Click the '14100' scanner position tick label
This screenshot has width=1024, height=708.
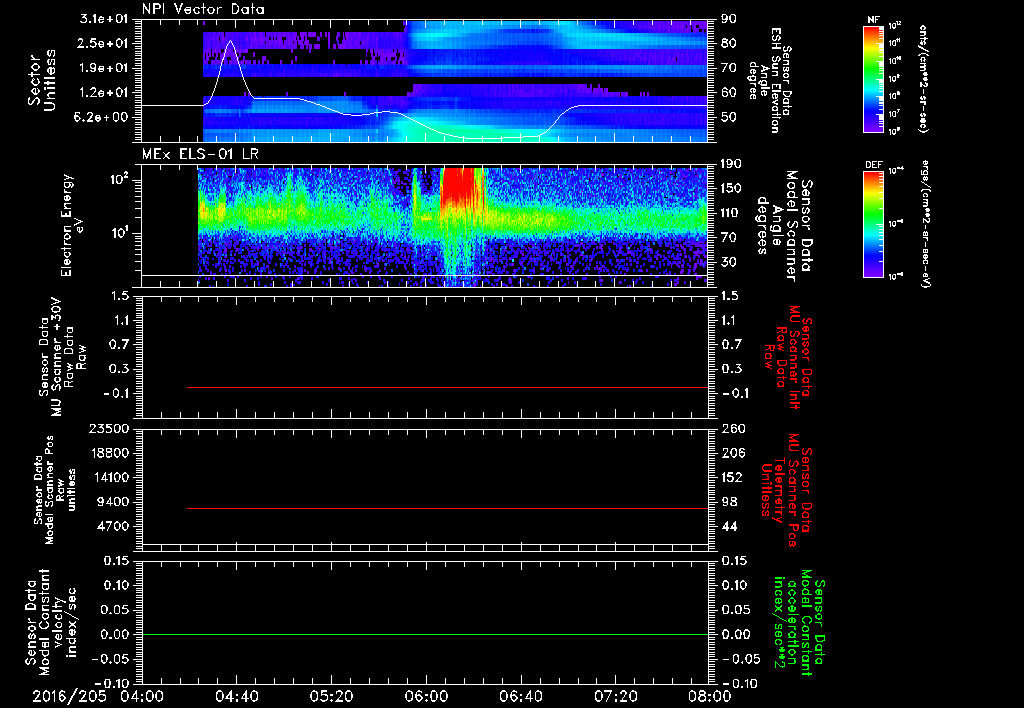click(x=112, y=477)
